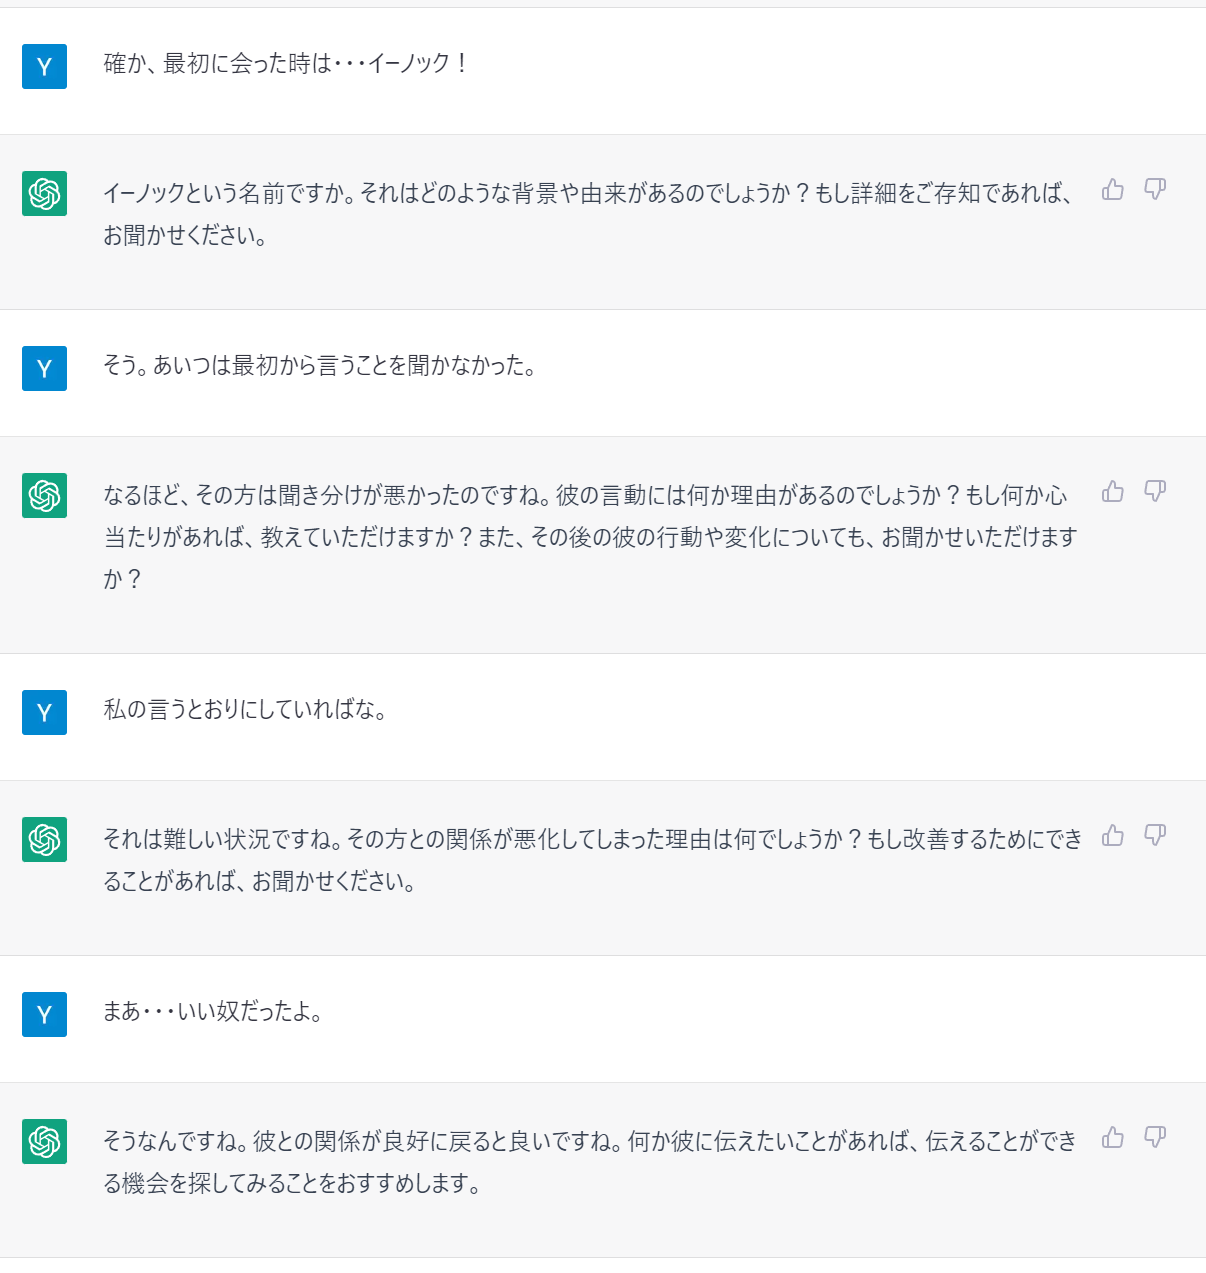This screenshot has width=1206, height=1273.
Task: Click ChatGPT logo beside そうなんですね reply
Action: coord(44,1141)
